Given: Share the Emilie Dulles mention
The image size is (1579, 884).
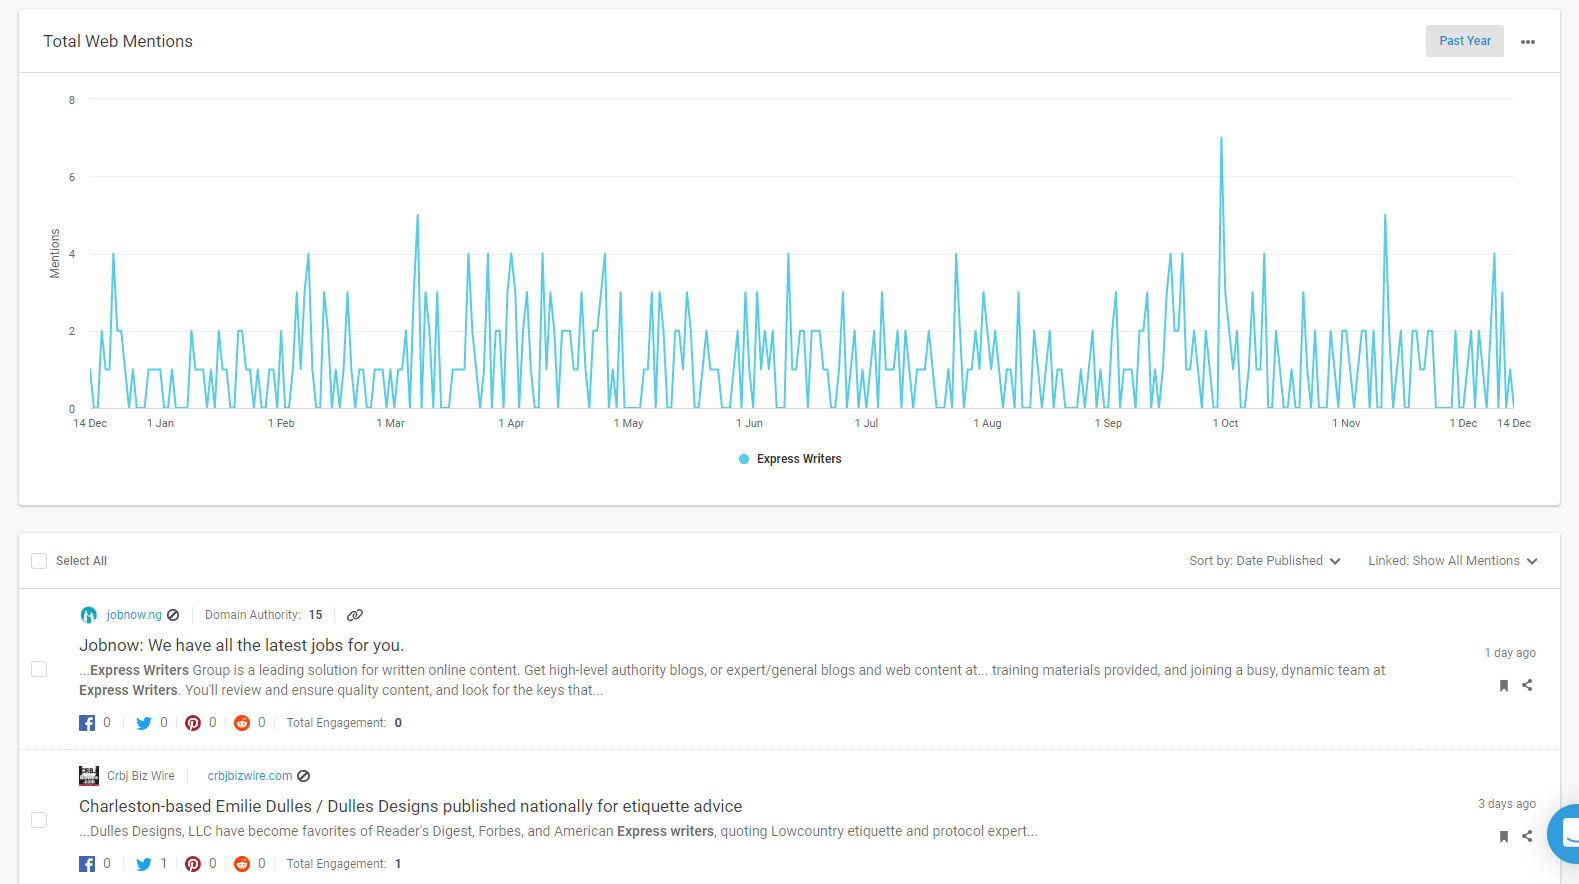Looking at the screenshot, I should point(1527,836).
